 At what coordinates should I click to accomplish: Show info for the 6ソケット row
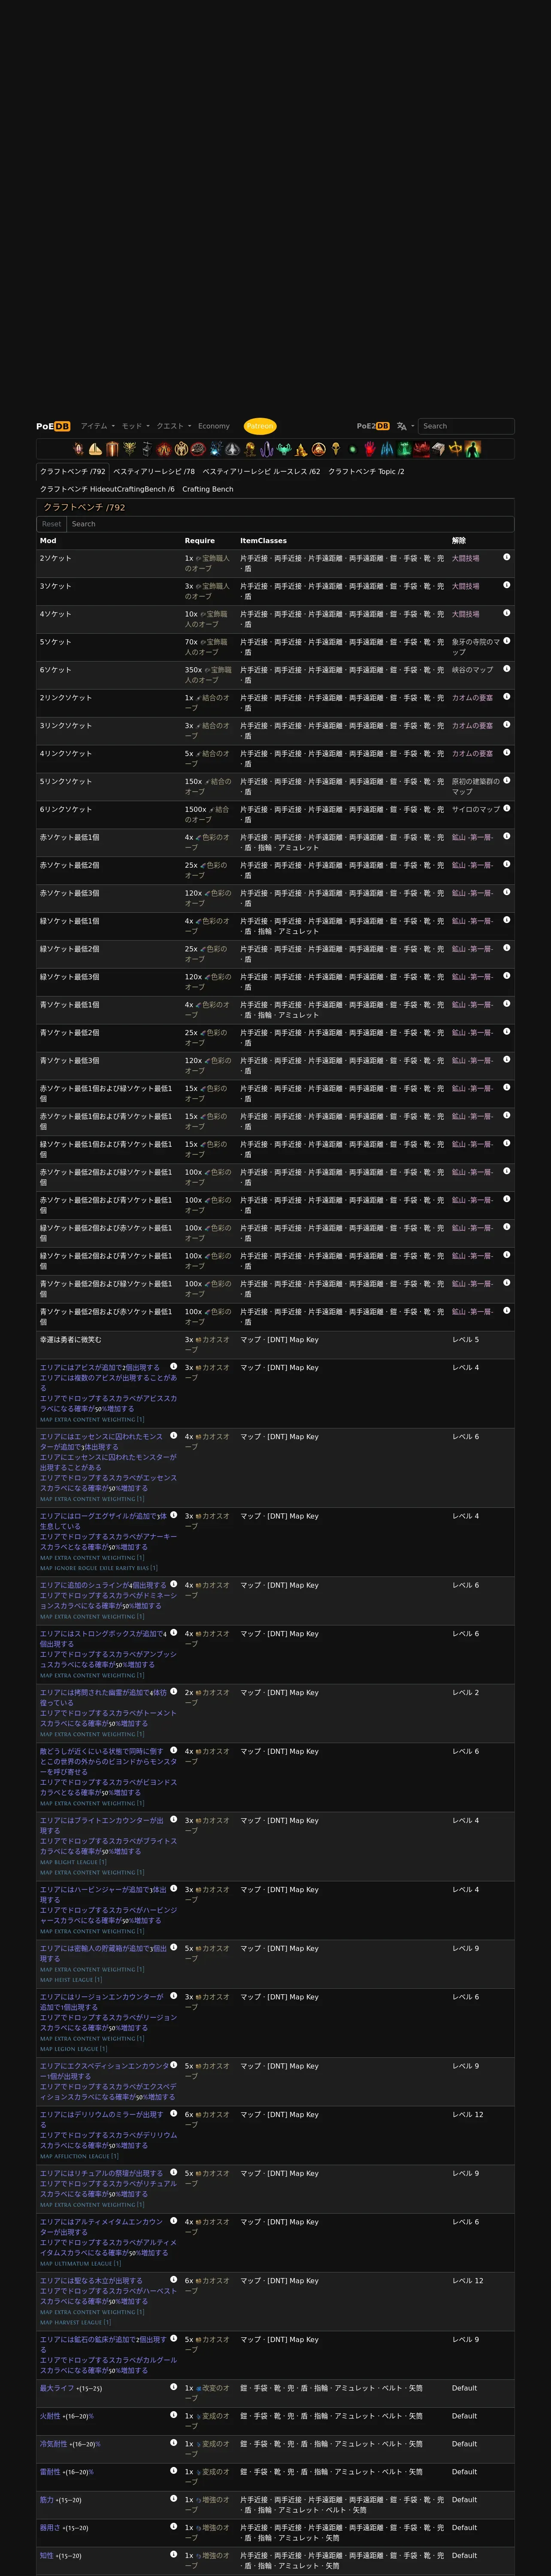point(507,669)
